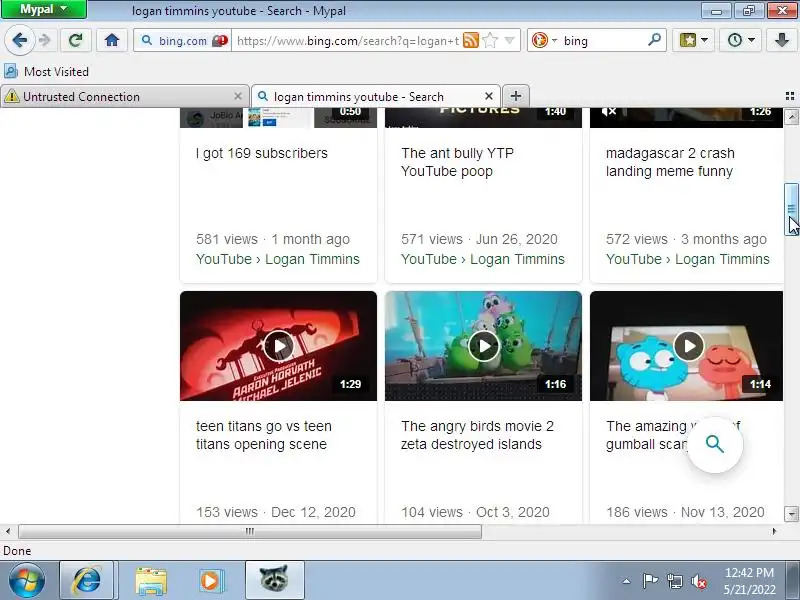Click the 1:40 PICTURES video thumbnail
This screenshot has width=800, height=600.
483,118
